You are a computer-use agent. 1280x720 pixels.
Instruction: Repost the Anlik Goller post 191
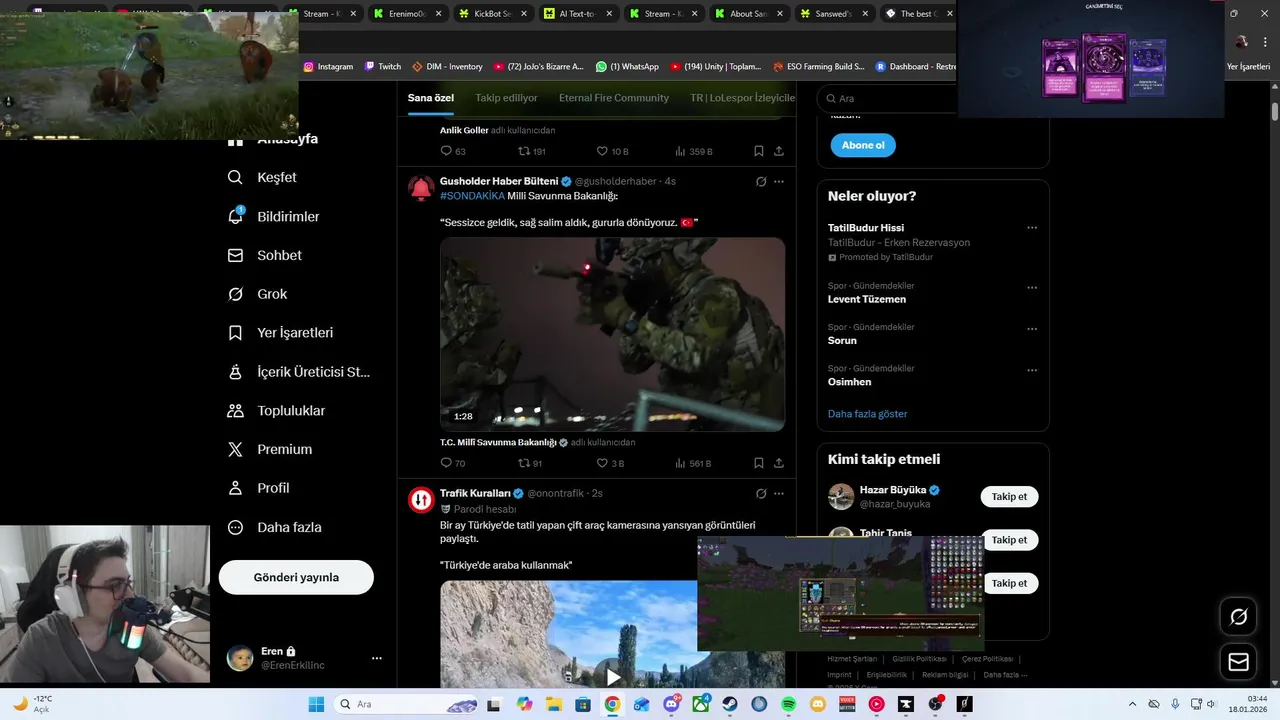(531, 151)
